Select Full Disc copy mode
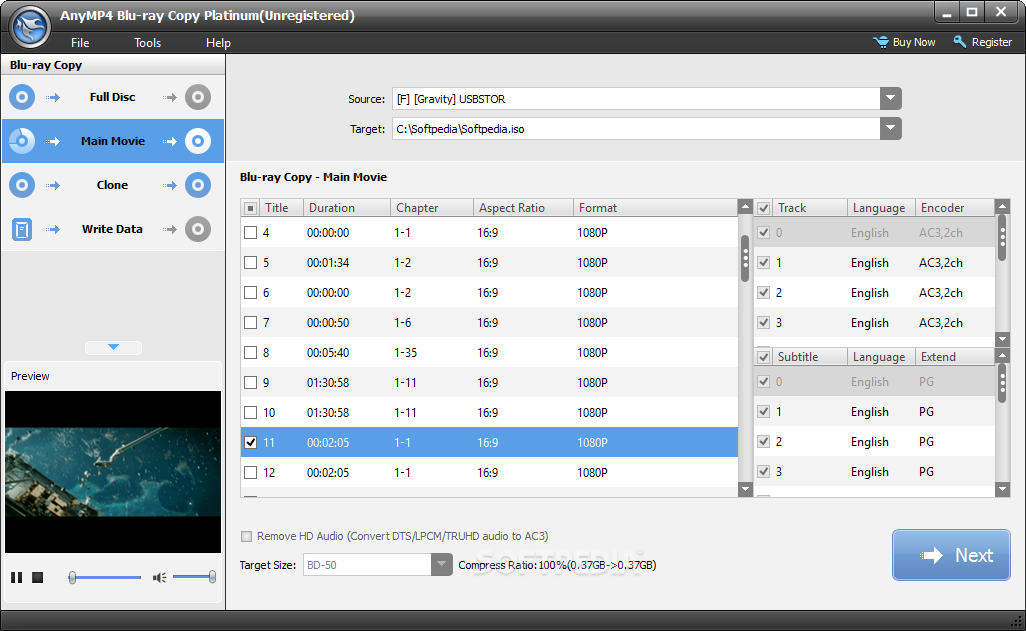This screenshot has height=631, width=1026. (x=113, y=97)
